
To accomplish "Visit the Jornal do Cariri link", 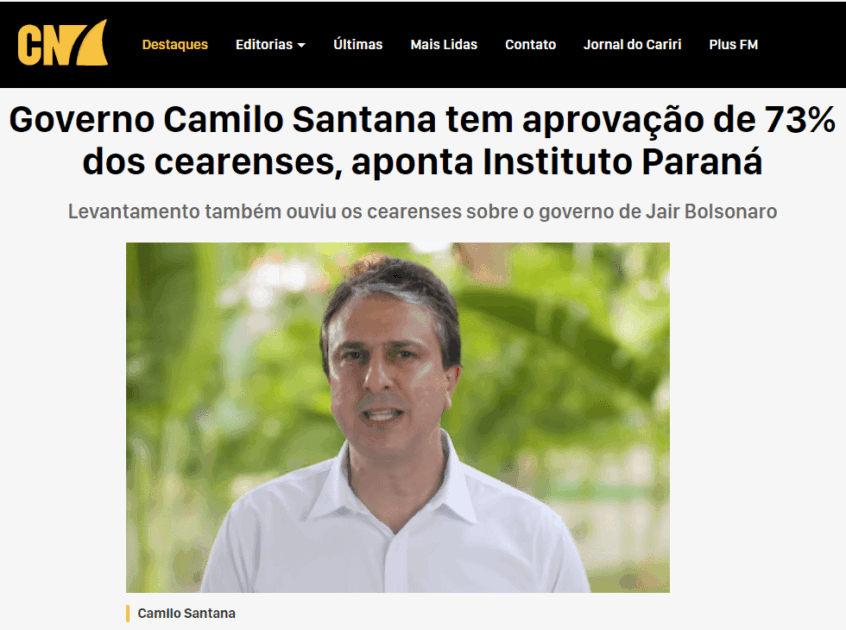I will [632, 44].
